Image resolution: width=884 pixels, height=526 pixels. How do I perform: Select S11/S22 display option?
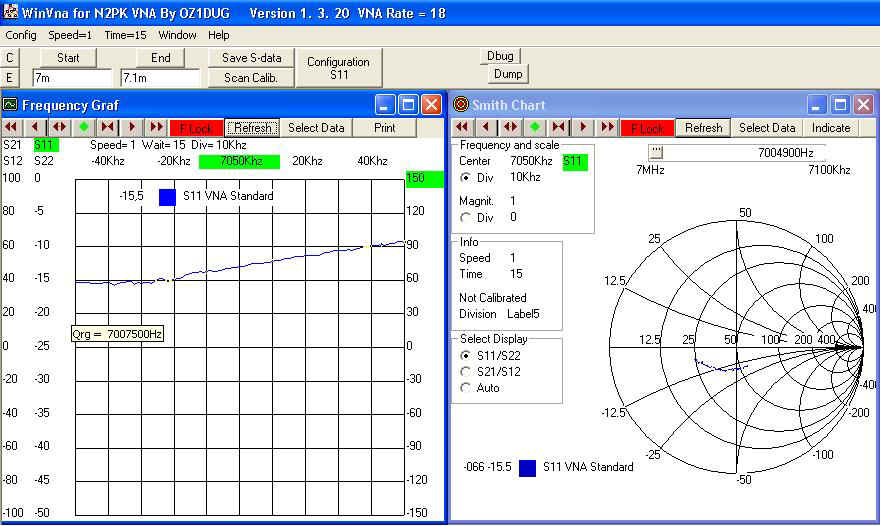[466, 356]
